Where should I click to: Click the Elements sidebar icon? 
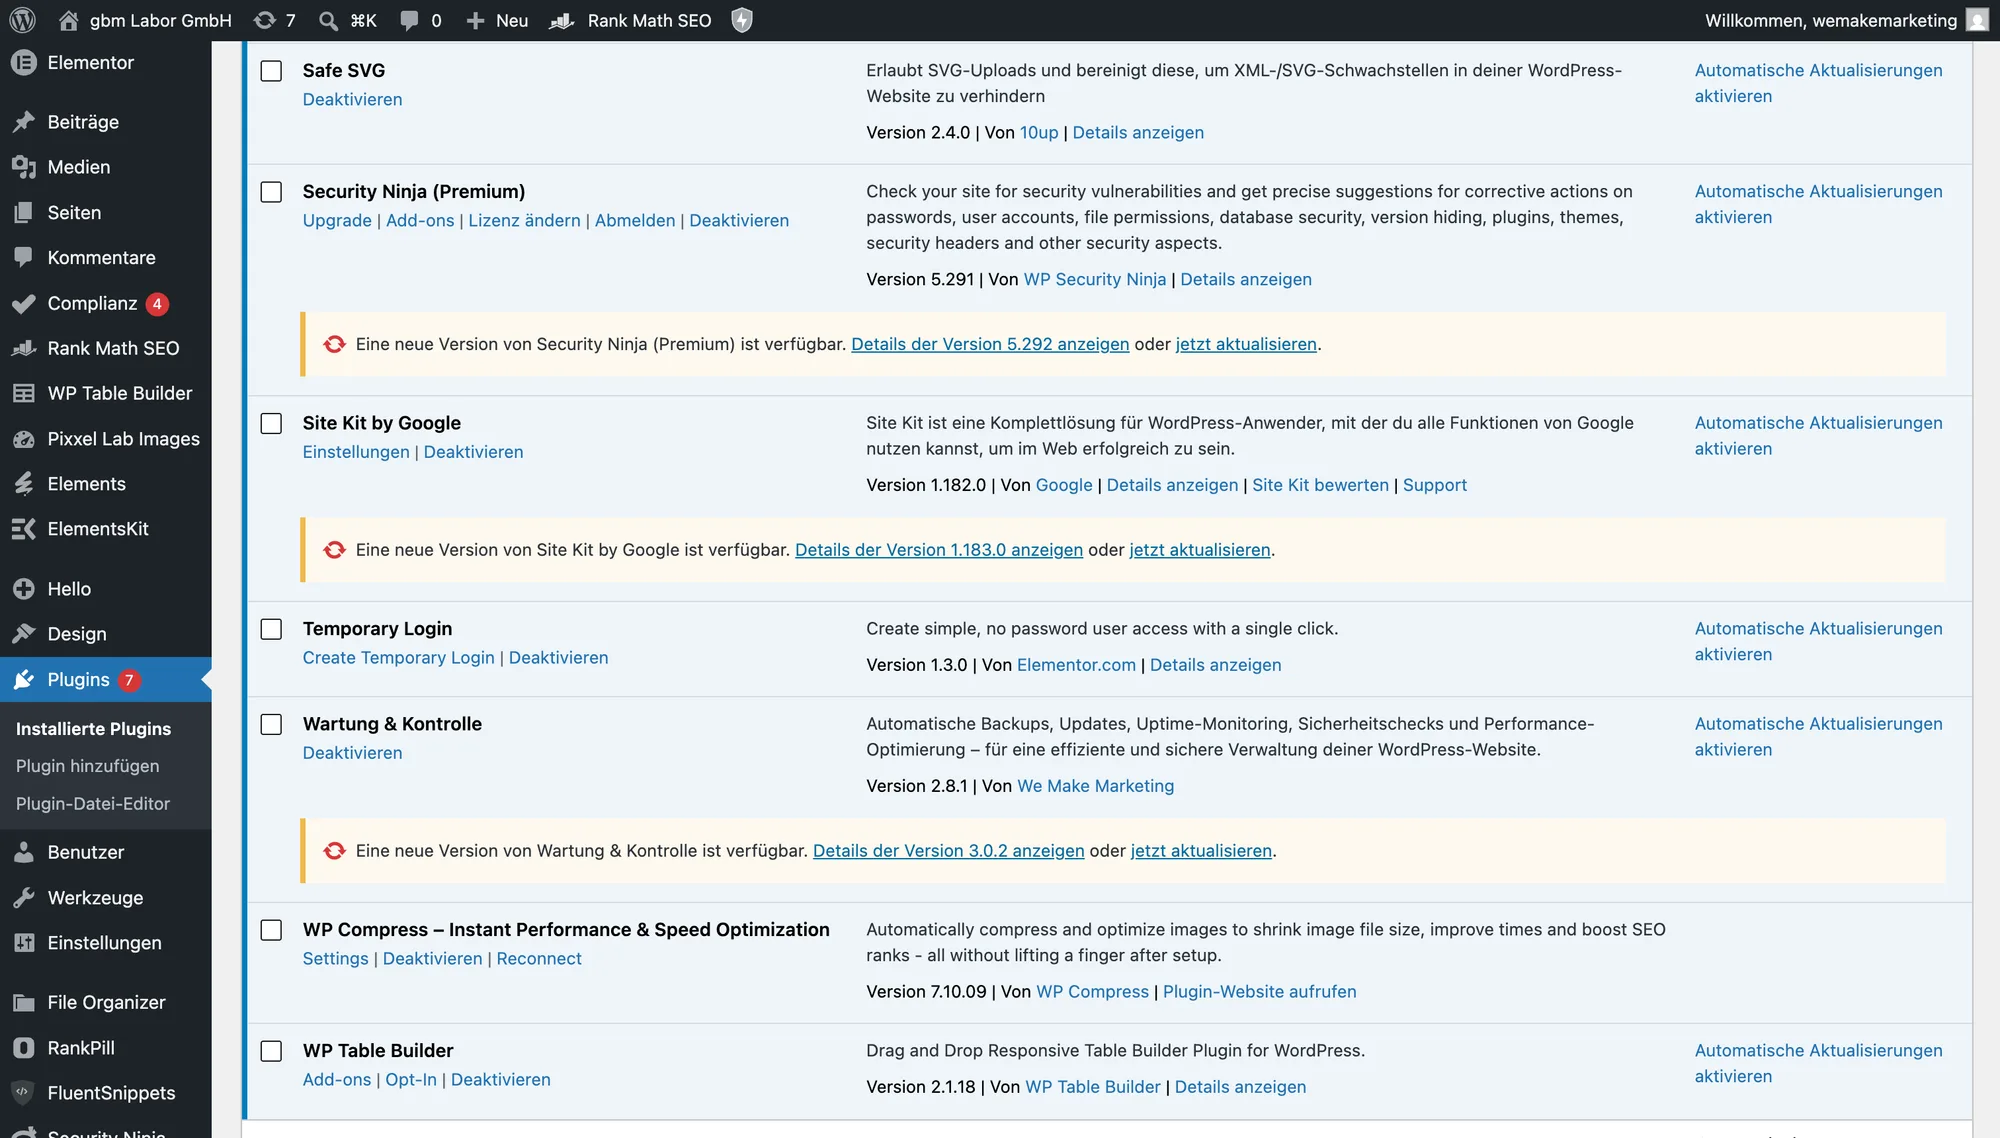pyautogui.click(x=24, y=484)
